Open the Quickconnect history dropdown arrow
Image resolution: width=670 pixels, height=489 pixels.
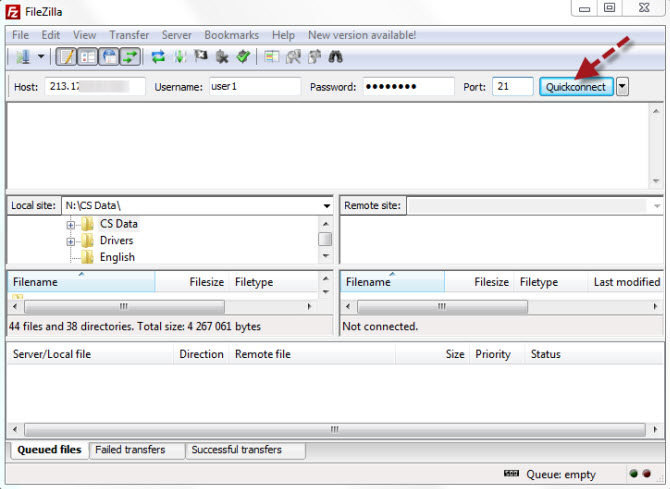(x=623, y=87)
